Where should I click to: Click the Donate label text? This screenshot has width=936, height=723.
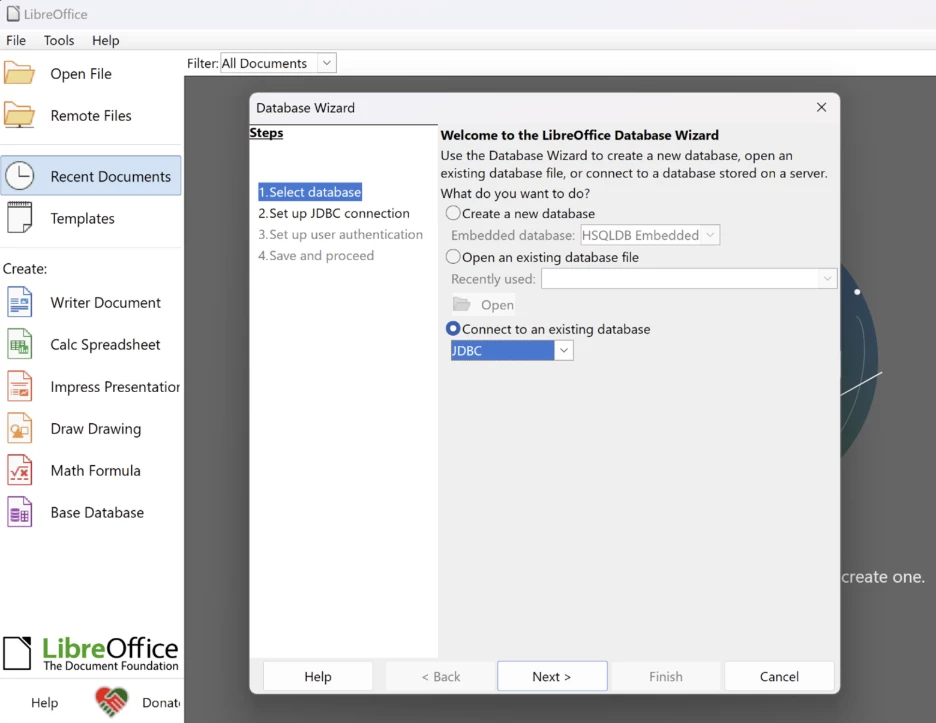(161, 702)
